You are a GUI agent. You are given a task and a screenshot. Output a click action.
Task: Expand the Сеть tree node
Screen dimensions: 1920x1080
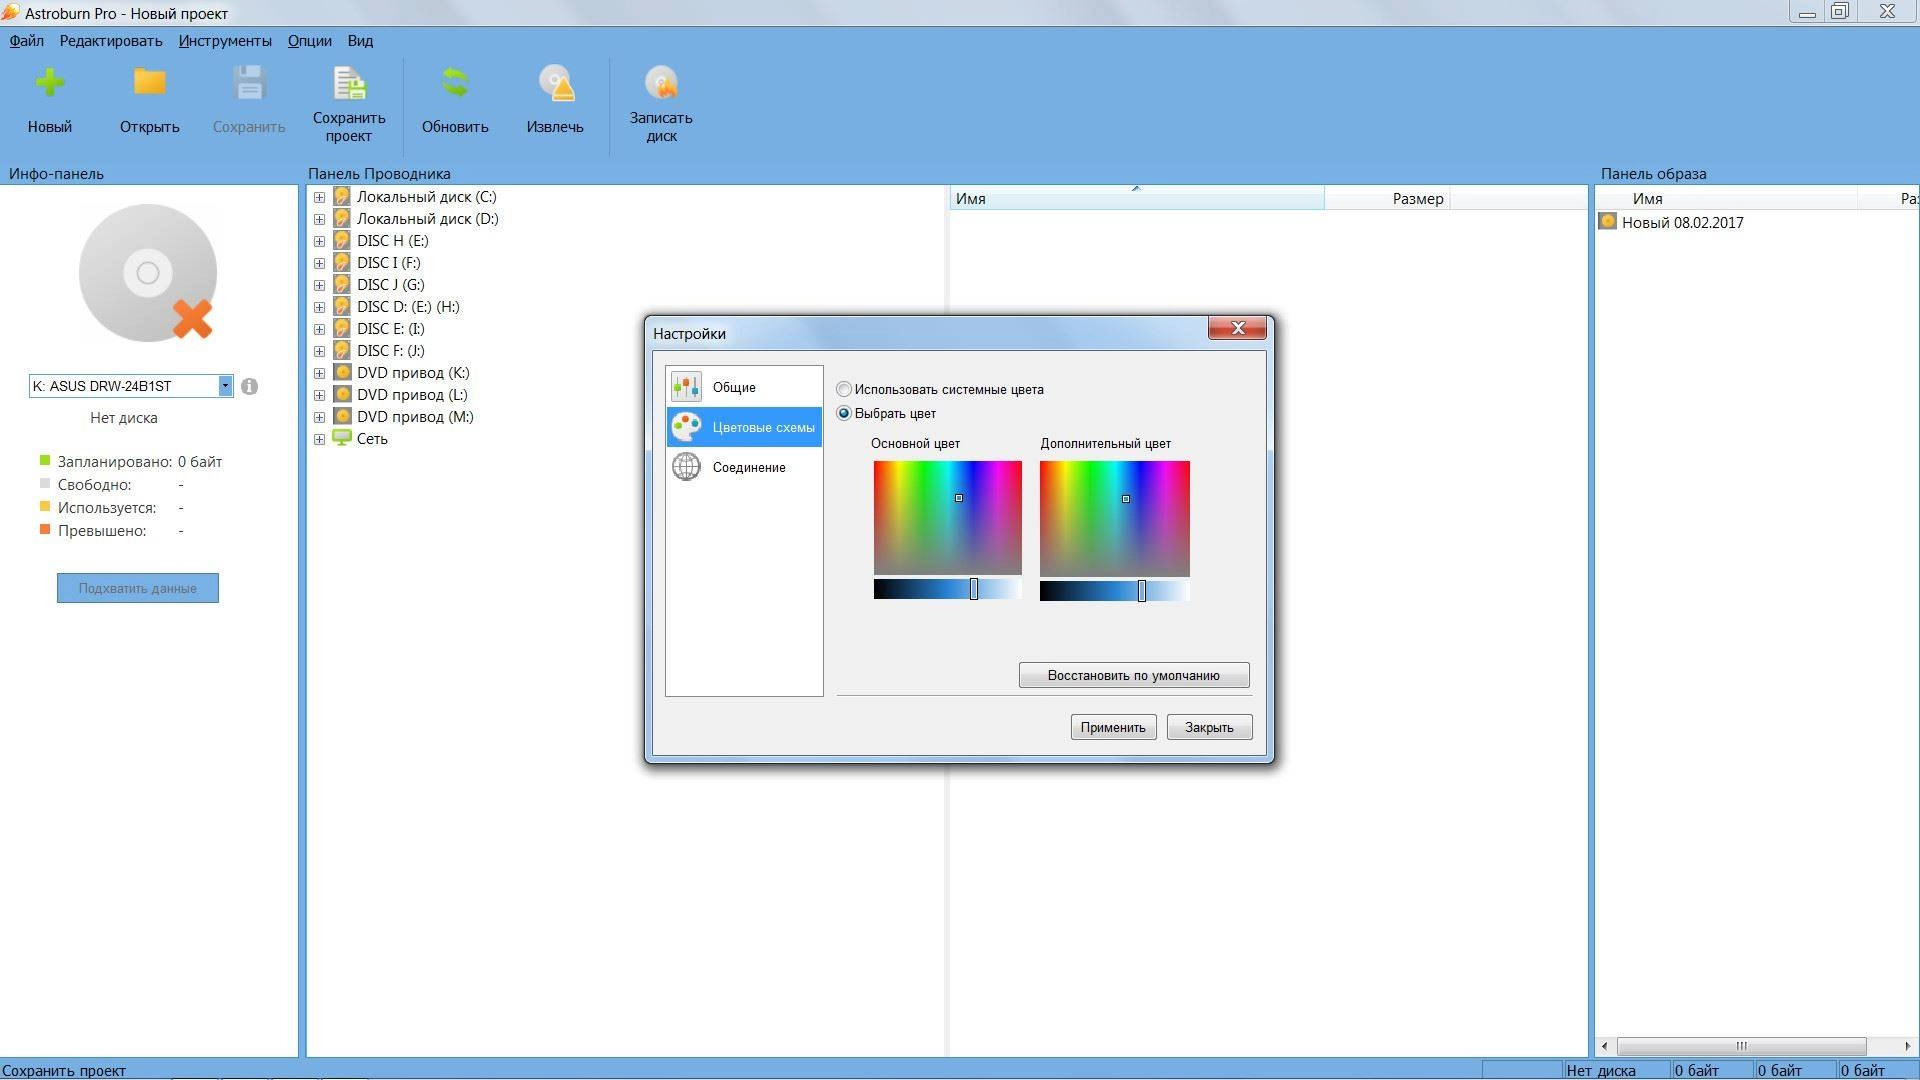tap(319, 440)
